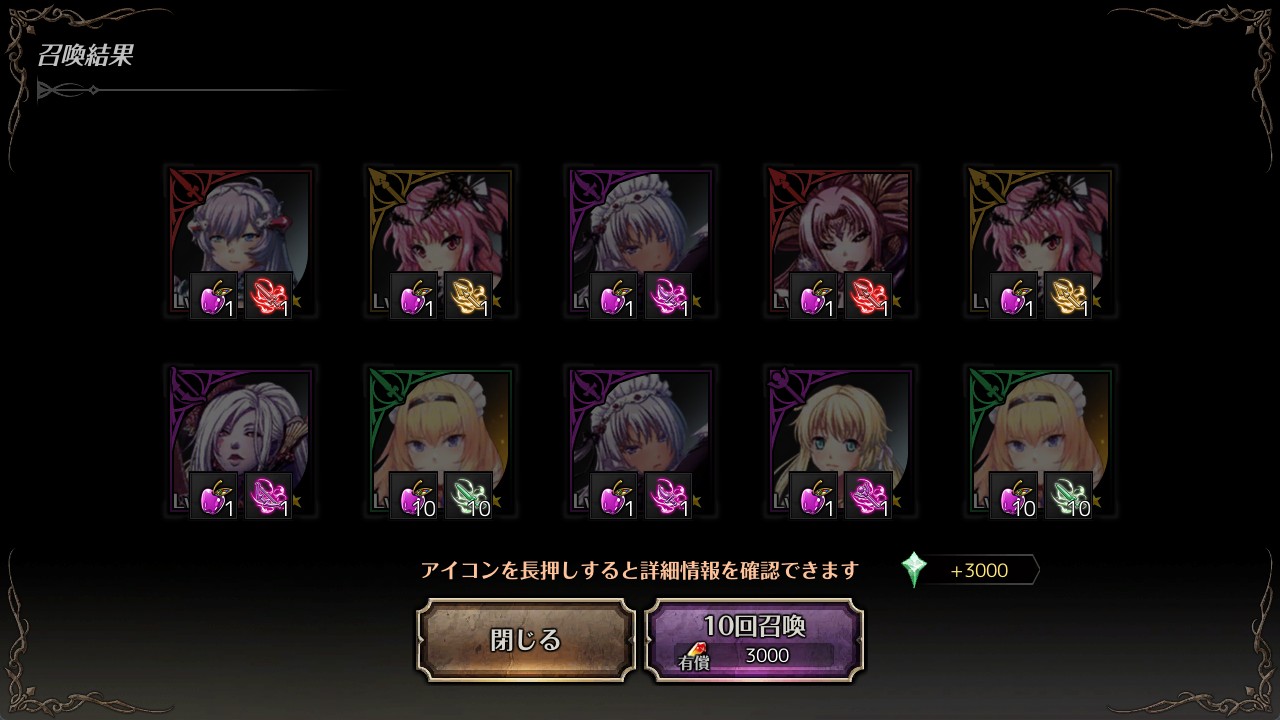1280x720 pixels.
Task: Click the 閉じる button
Action: [x=526, y=640]
